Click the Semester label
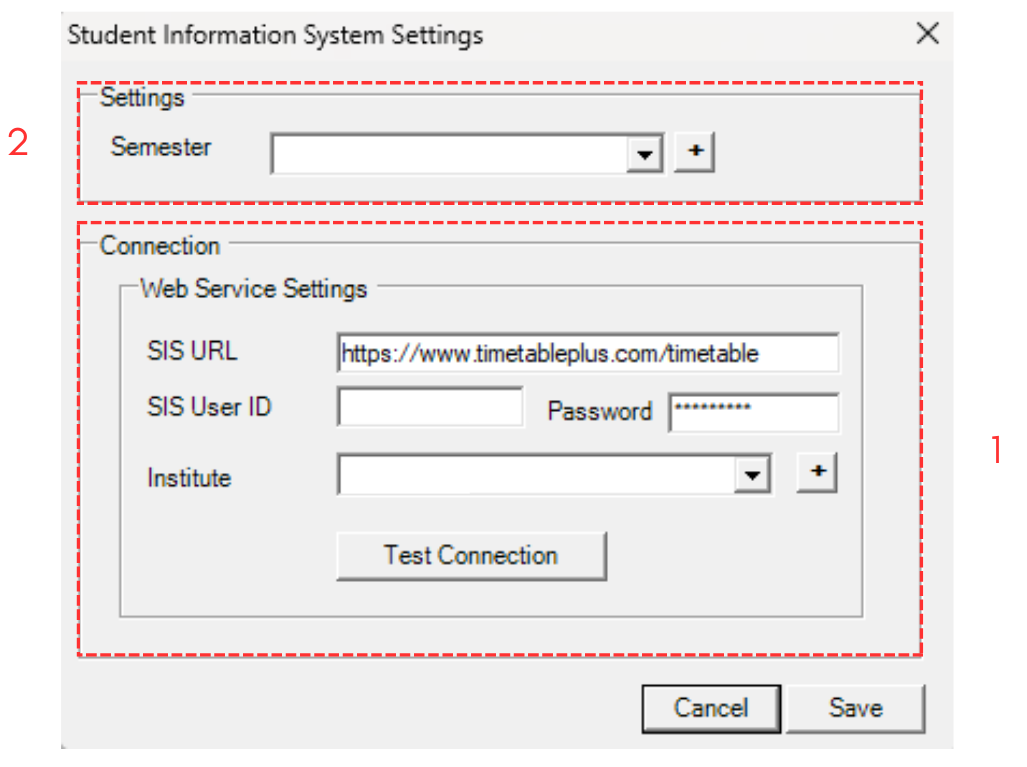Screen dimensions: 1027x767 tap(161, 147)
